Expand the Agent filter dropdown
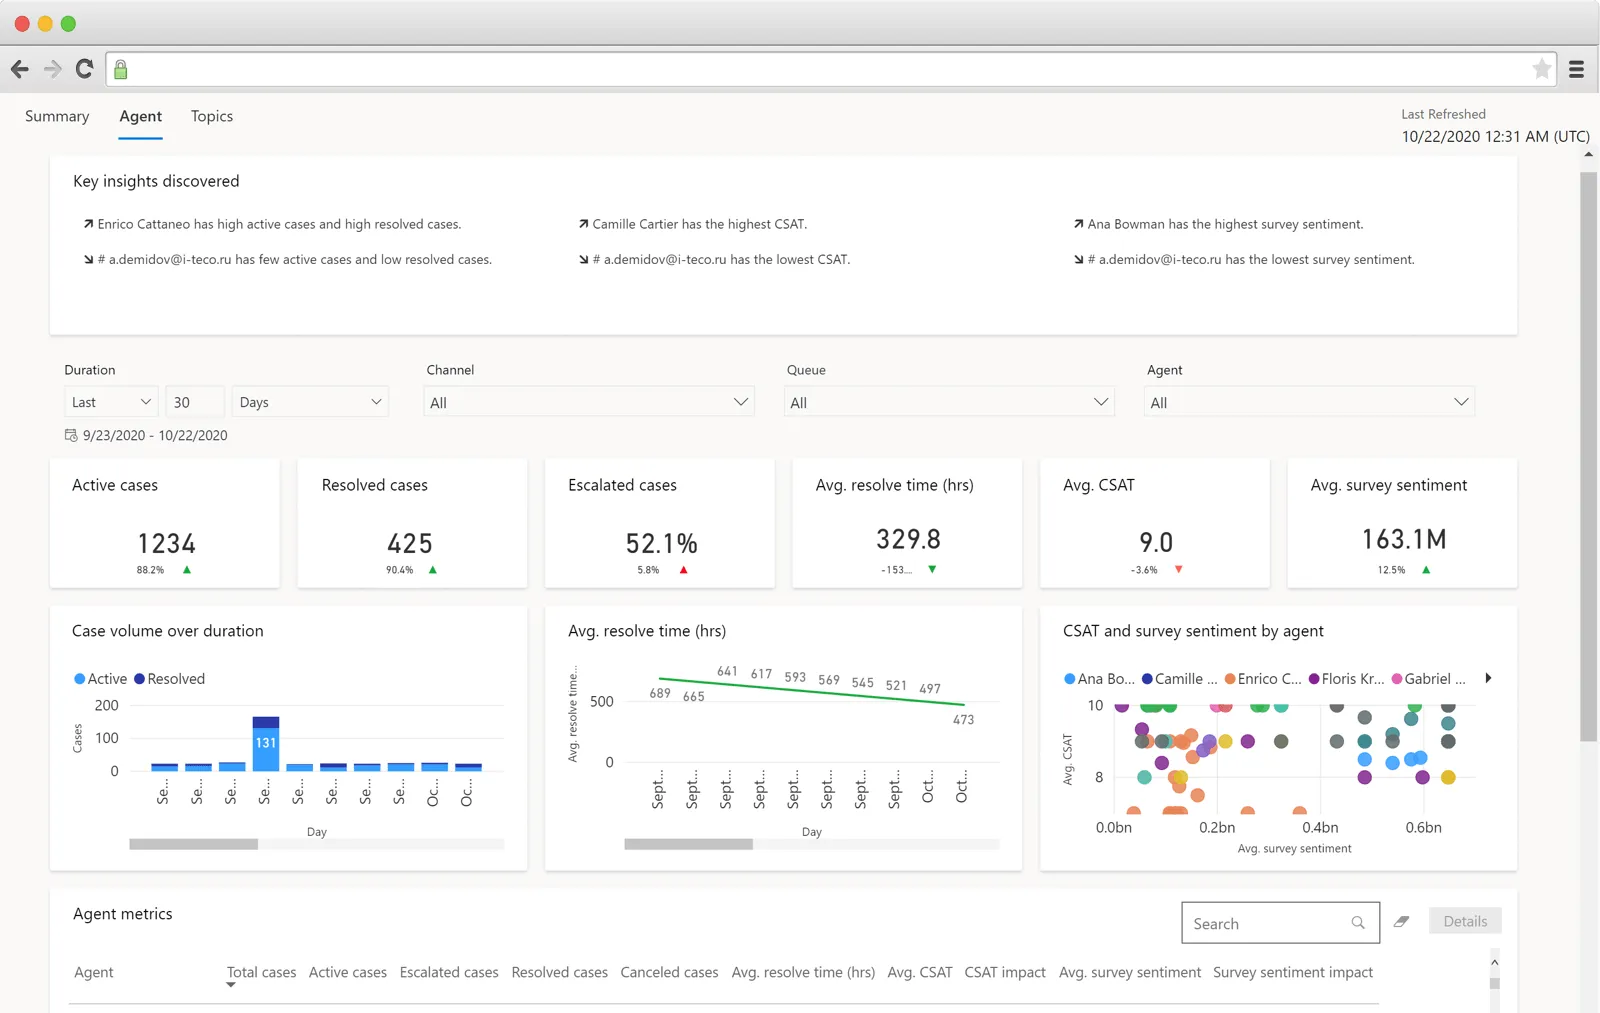 (1309, 402)
